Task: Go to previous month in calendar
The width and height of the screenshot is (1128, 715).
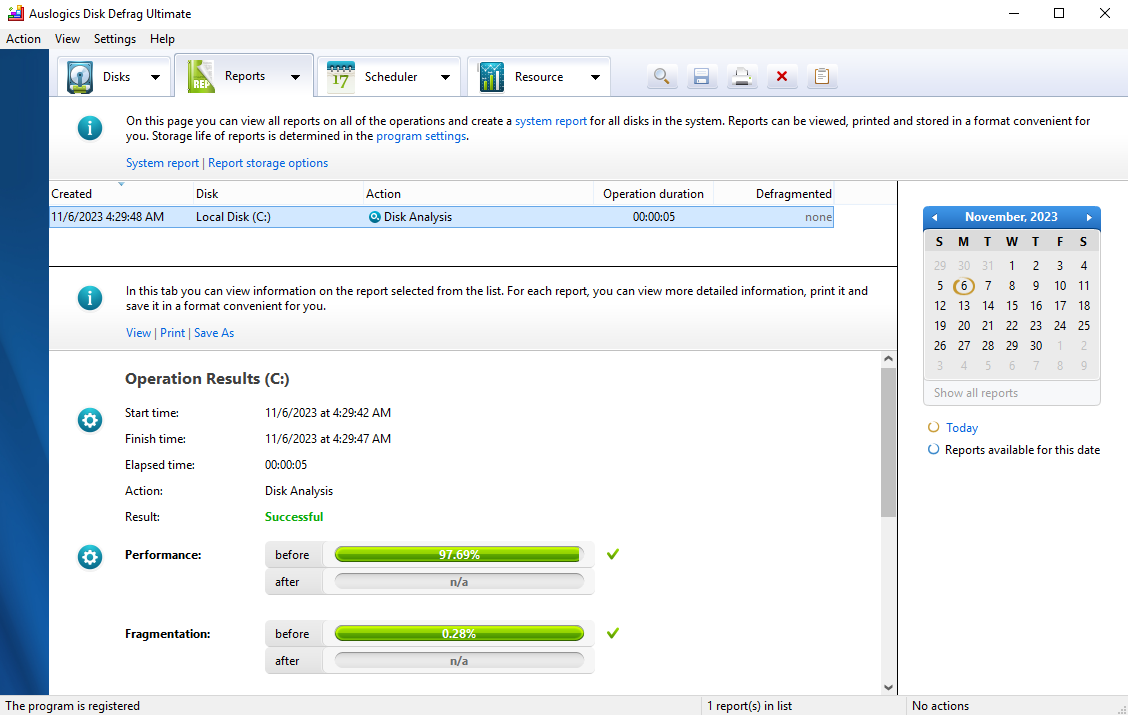Action: (x=934, y=217)
